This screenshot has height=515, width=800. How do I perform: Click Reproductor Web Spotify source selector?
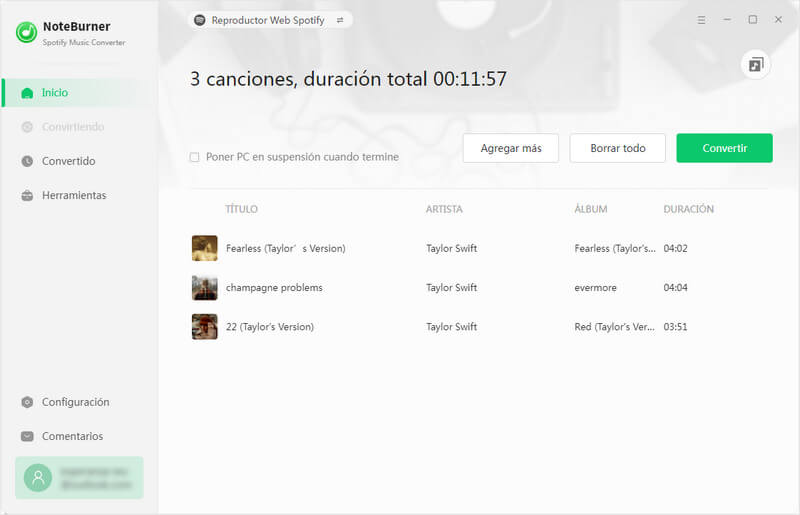coord(270,20)
